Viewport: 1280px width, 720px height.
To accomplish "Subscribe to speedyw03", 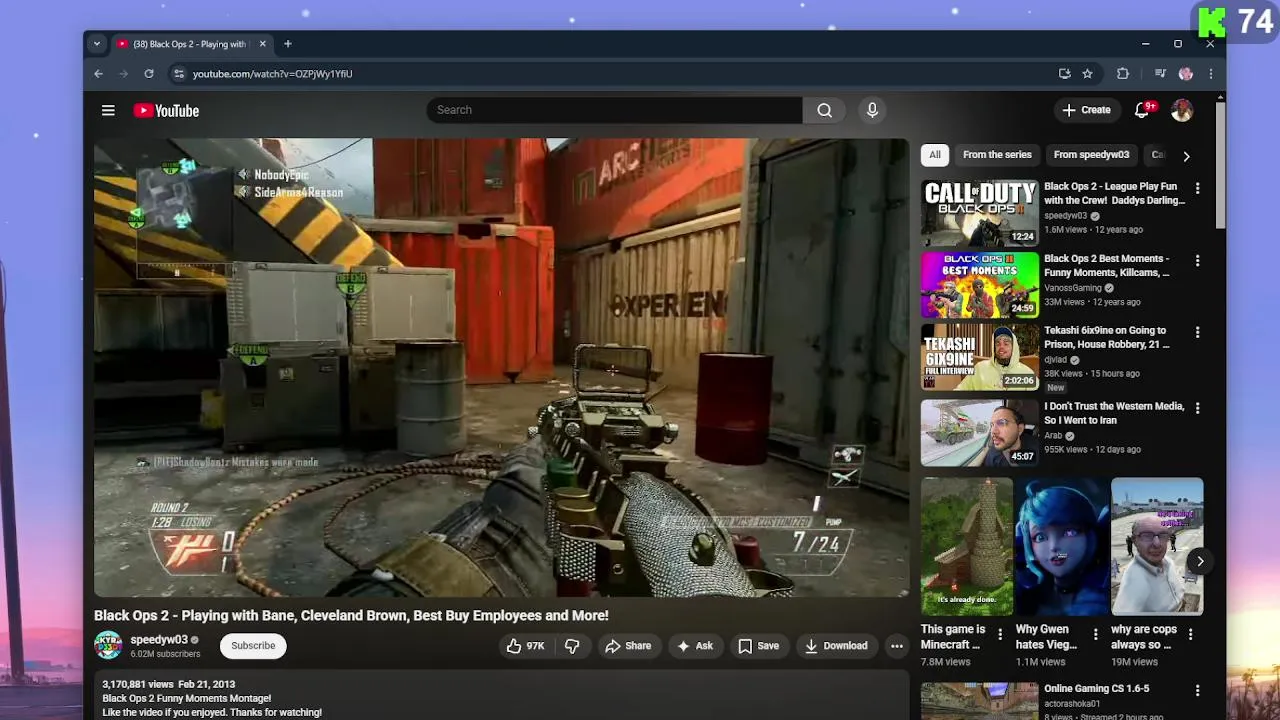I will coord(253,646).
